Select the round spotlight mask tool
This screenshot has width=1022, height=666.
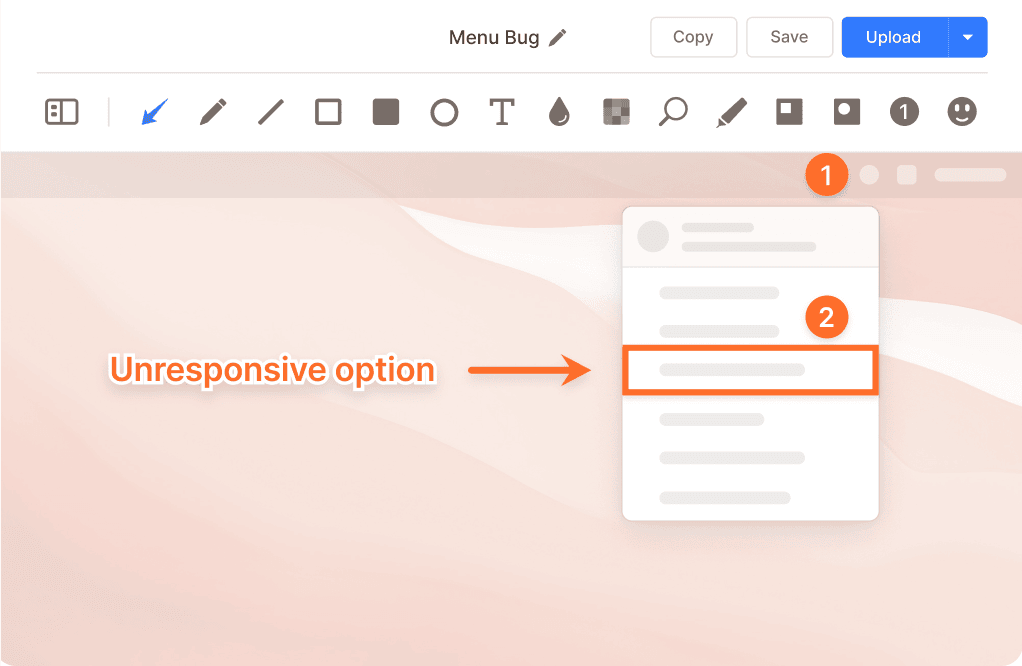[847, 112]
